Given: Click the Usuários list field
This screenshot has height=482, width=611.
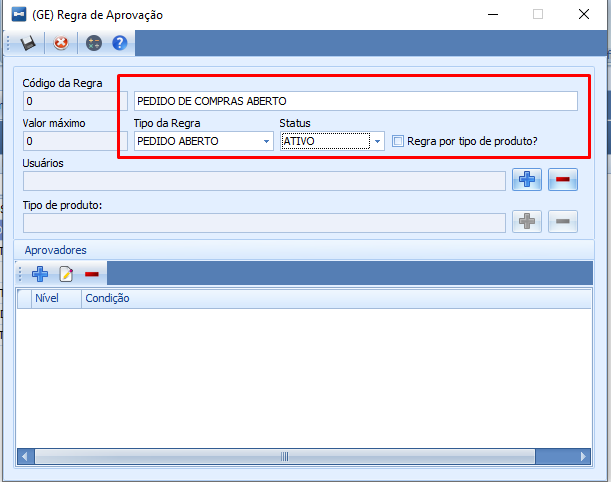Looking at the screenshot, I should point(264,181).
